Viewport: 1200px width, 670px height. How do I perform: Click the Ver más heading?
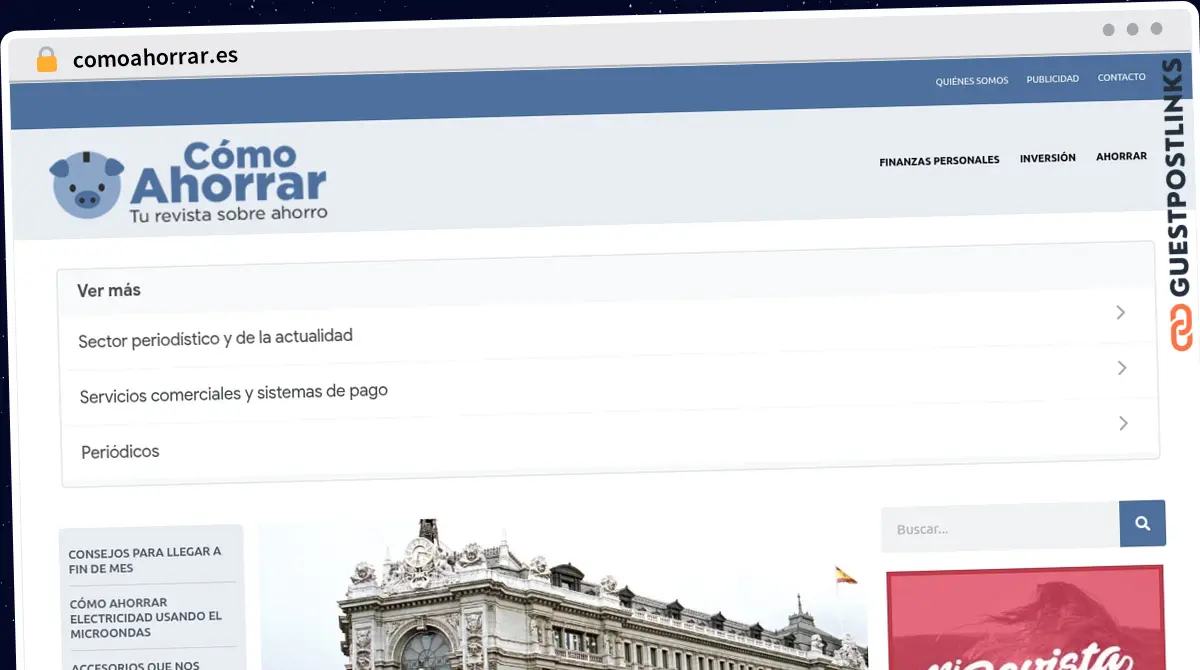coord(109,290)
